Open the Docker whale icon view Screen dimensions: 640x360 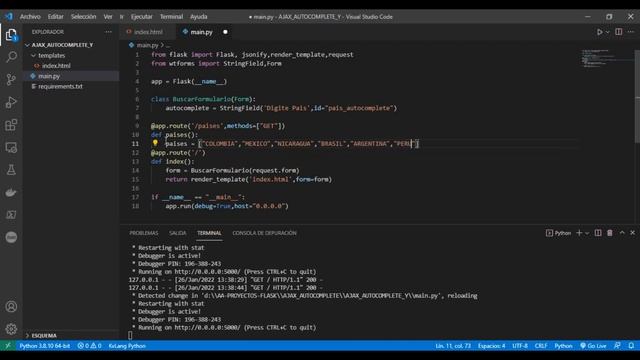11,192
